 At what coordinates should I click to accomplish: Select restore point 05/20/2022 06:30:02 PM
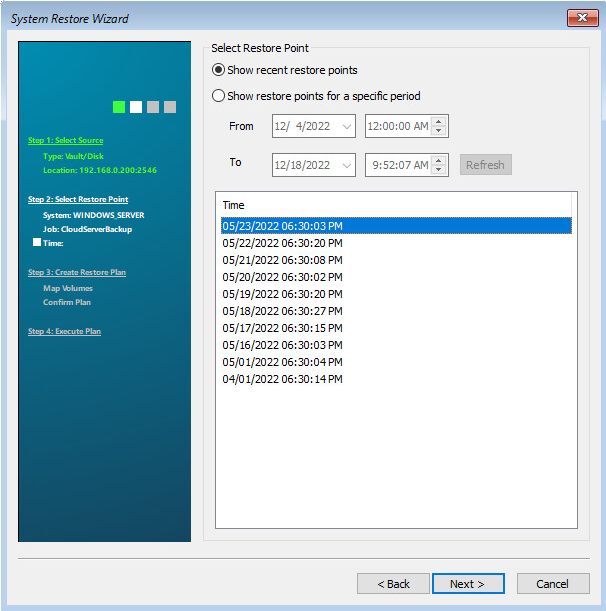coord(282,277)
